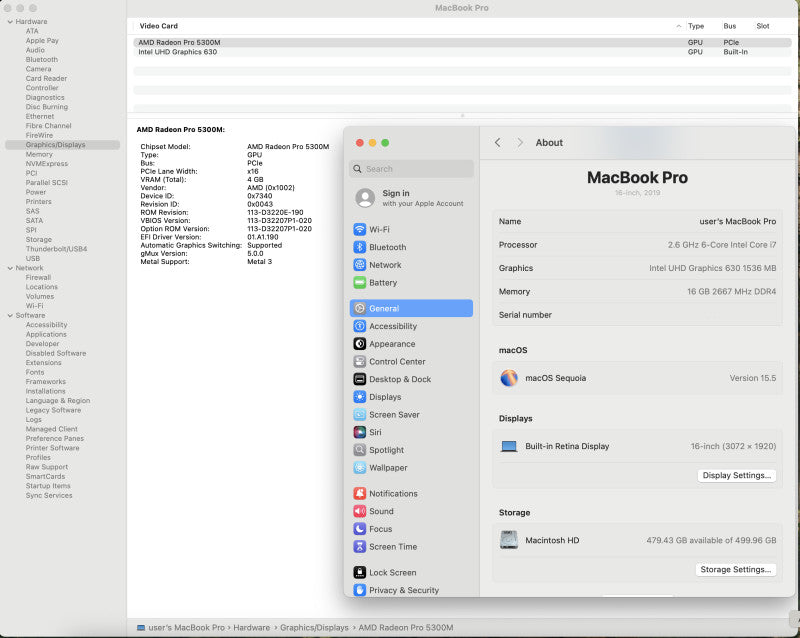Open Wi-Fi settings icon in System Settings
Image resolution: width=800 pixels, height=638 pixels.
pyautogui.click(x=360, y=229)
